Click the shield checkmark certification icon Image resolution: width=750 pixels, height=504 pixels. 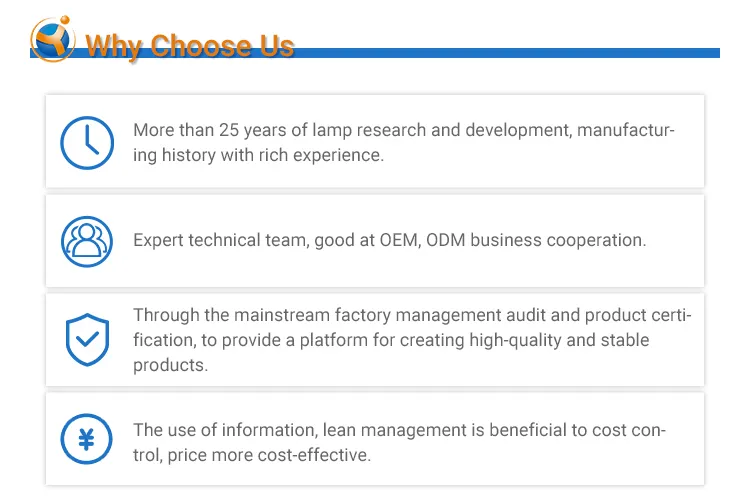87,340
